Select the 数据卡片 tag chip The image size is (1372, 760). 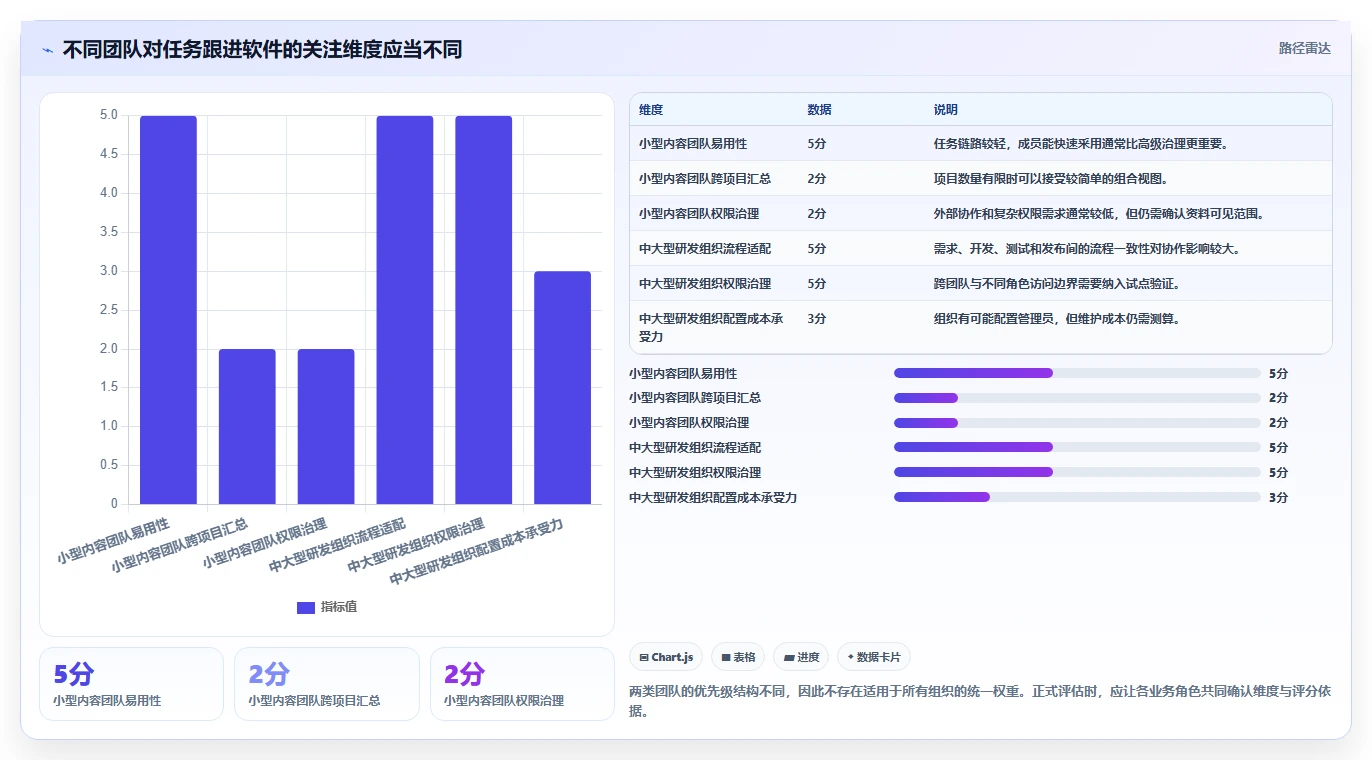click(874, 657)
